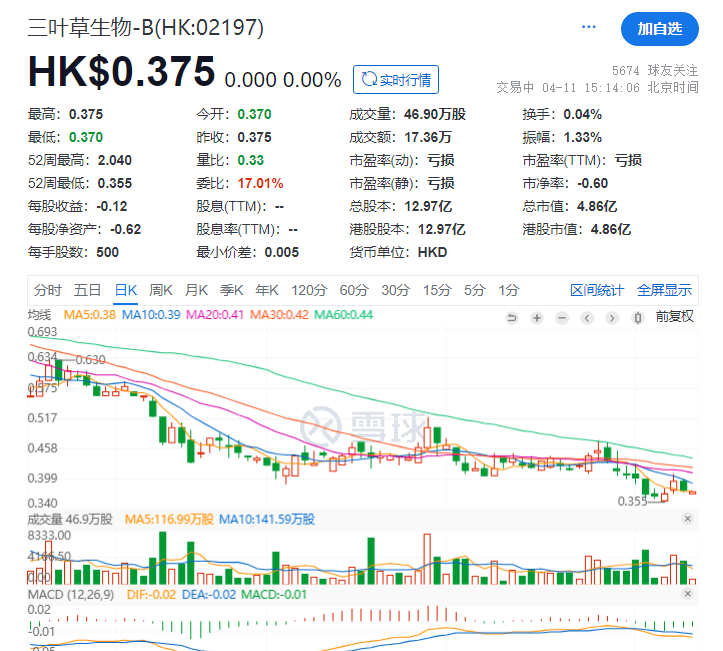Click the 市净率 value -0.60
Screen dimensions: 723x651
point(593,183)
